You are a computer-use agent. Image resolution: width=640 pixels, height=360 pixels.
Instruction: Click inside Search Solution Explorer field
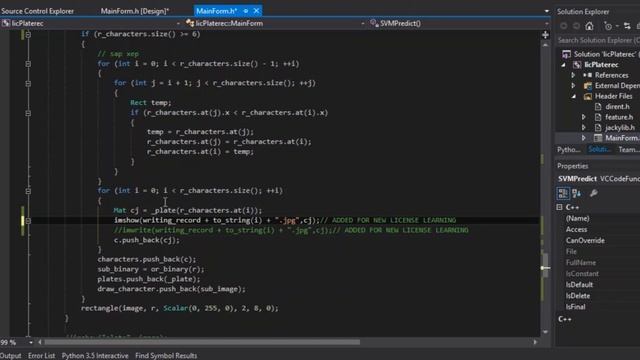[x=598, y=40]
